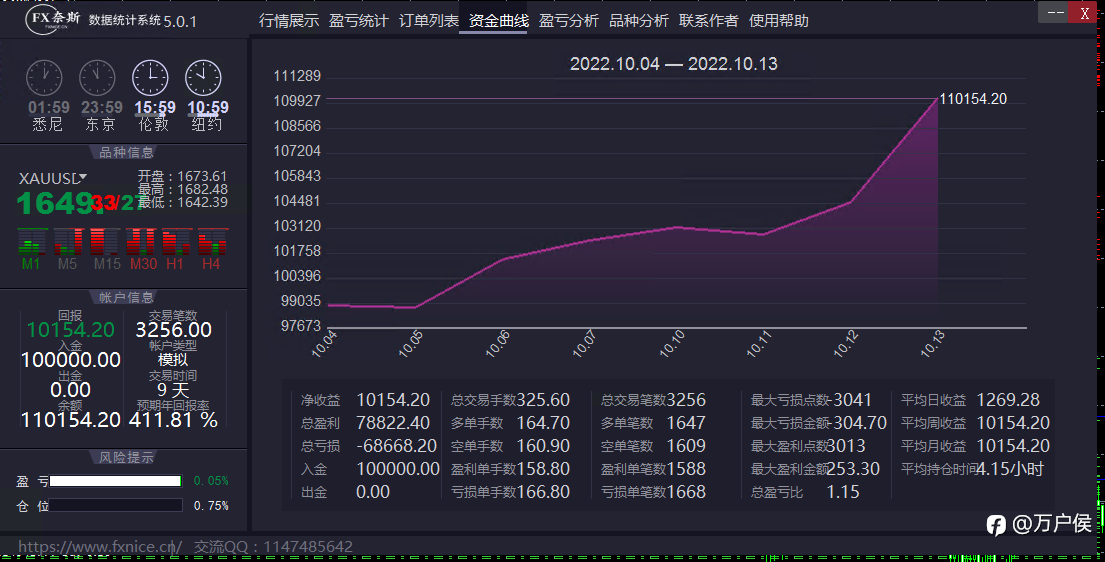Viewport: 1105px width, 562px height.
Task: Click the Sydney (悉尼) clock icon
Action: [x=44, y=78]
